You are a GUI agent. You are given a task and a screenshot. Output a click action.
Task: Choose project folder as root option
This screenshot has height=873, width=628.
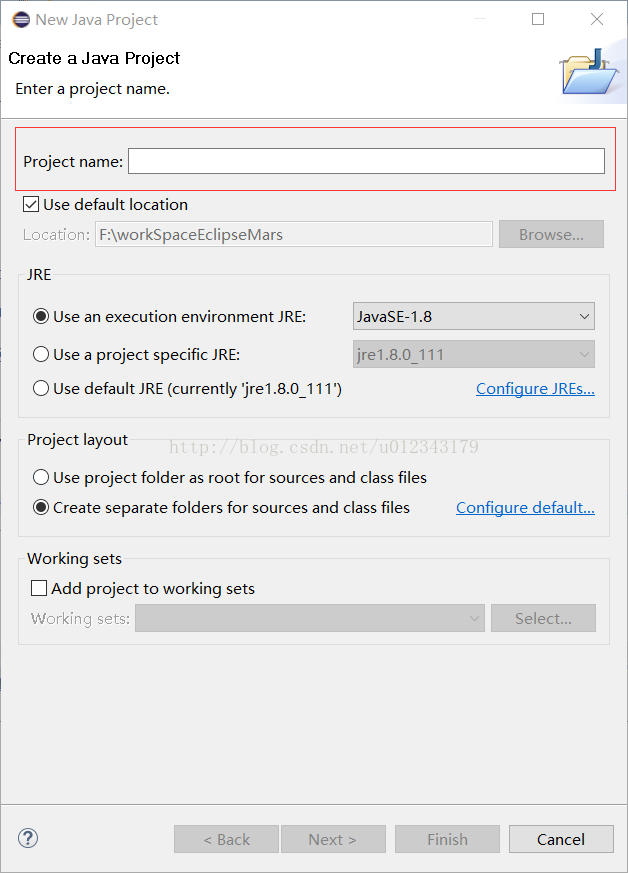41,477
